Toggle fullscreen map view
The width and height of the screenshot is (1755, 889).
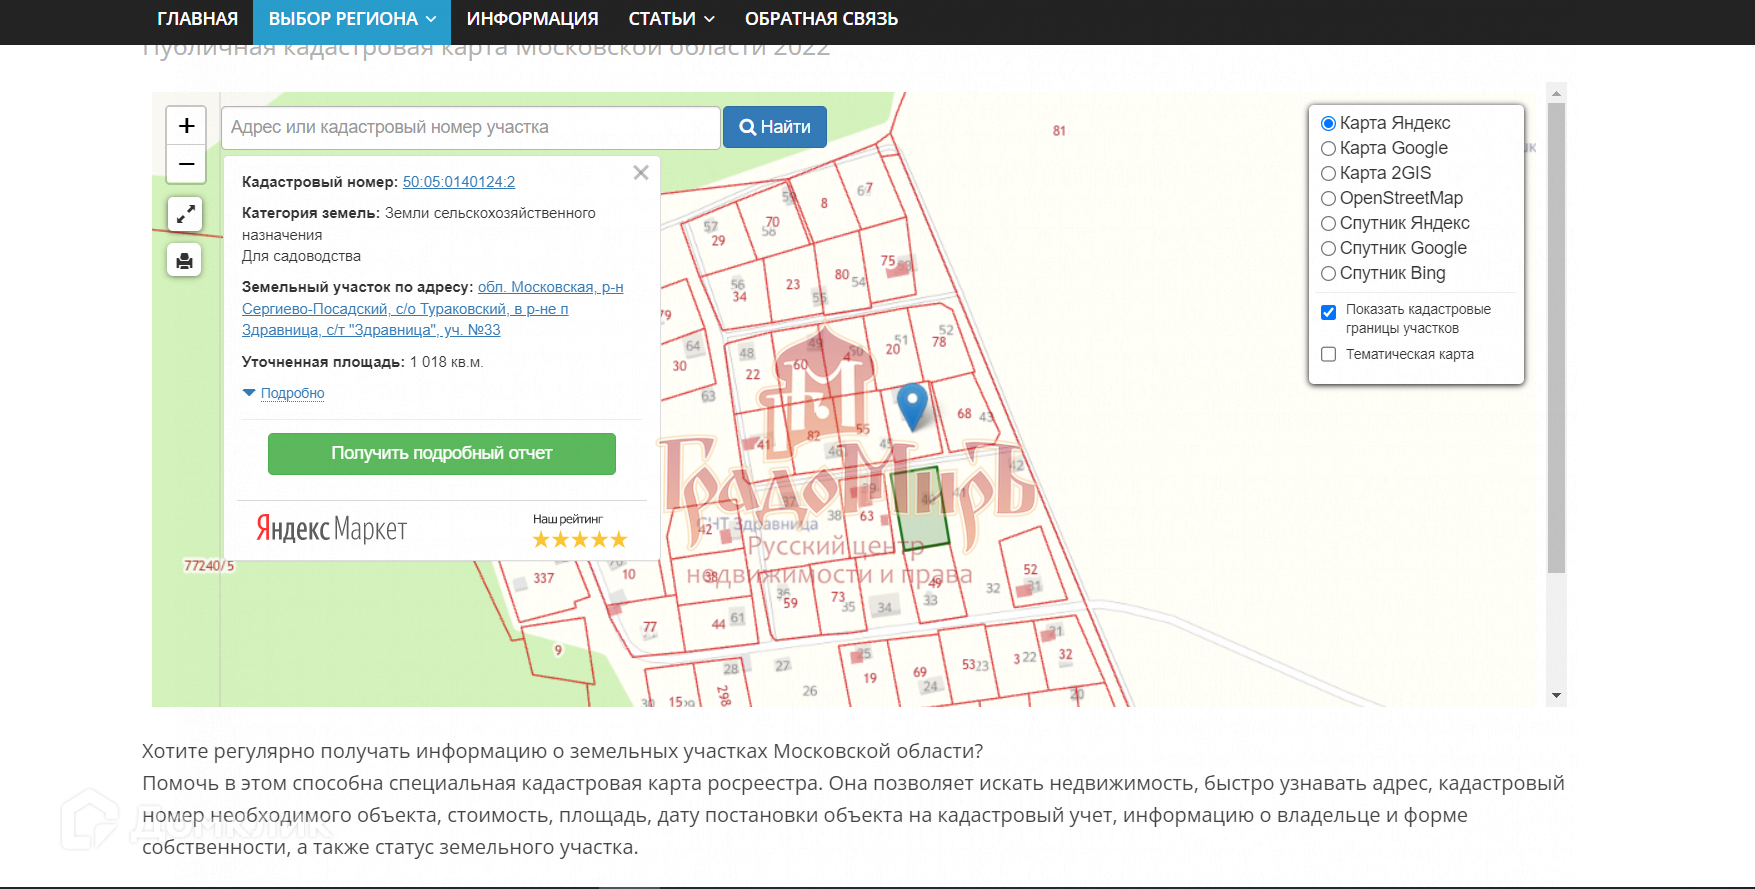185,214
